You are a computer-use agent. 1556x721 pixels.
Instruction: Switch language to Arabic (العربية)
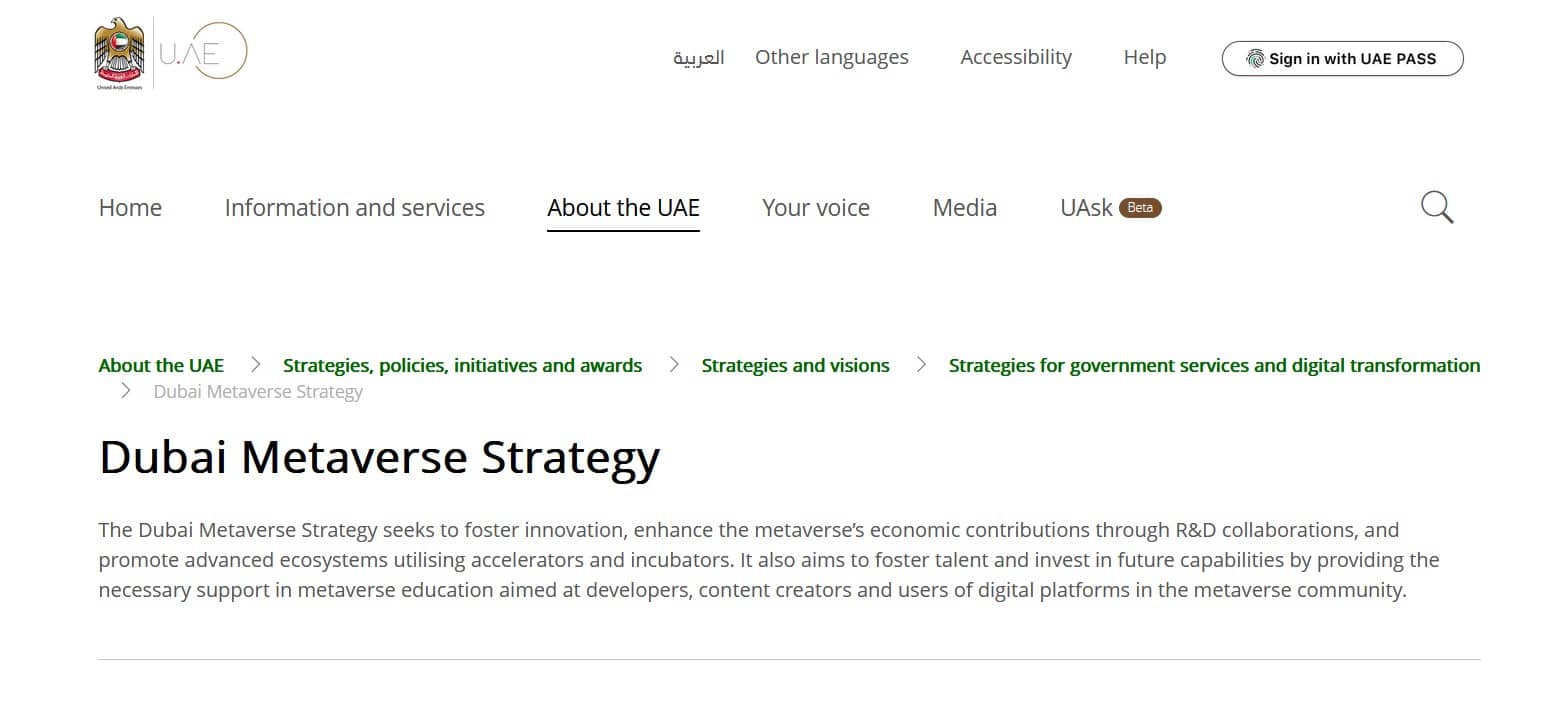pyautogui.click(x=698, y=58)
